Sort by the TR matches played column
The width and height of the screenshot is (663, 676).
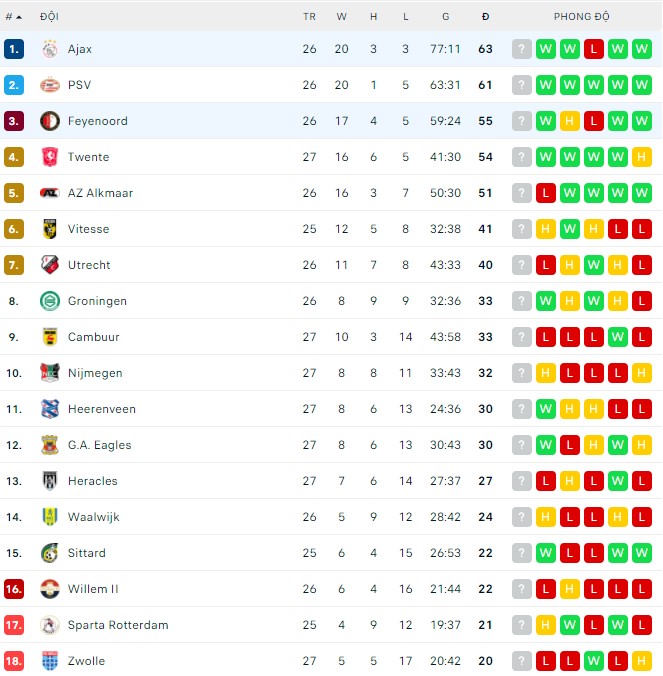[x=309, y=17]
